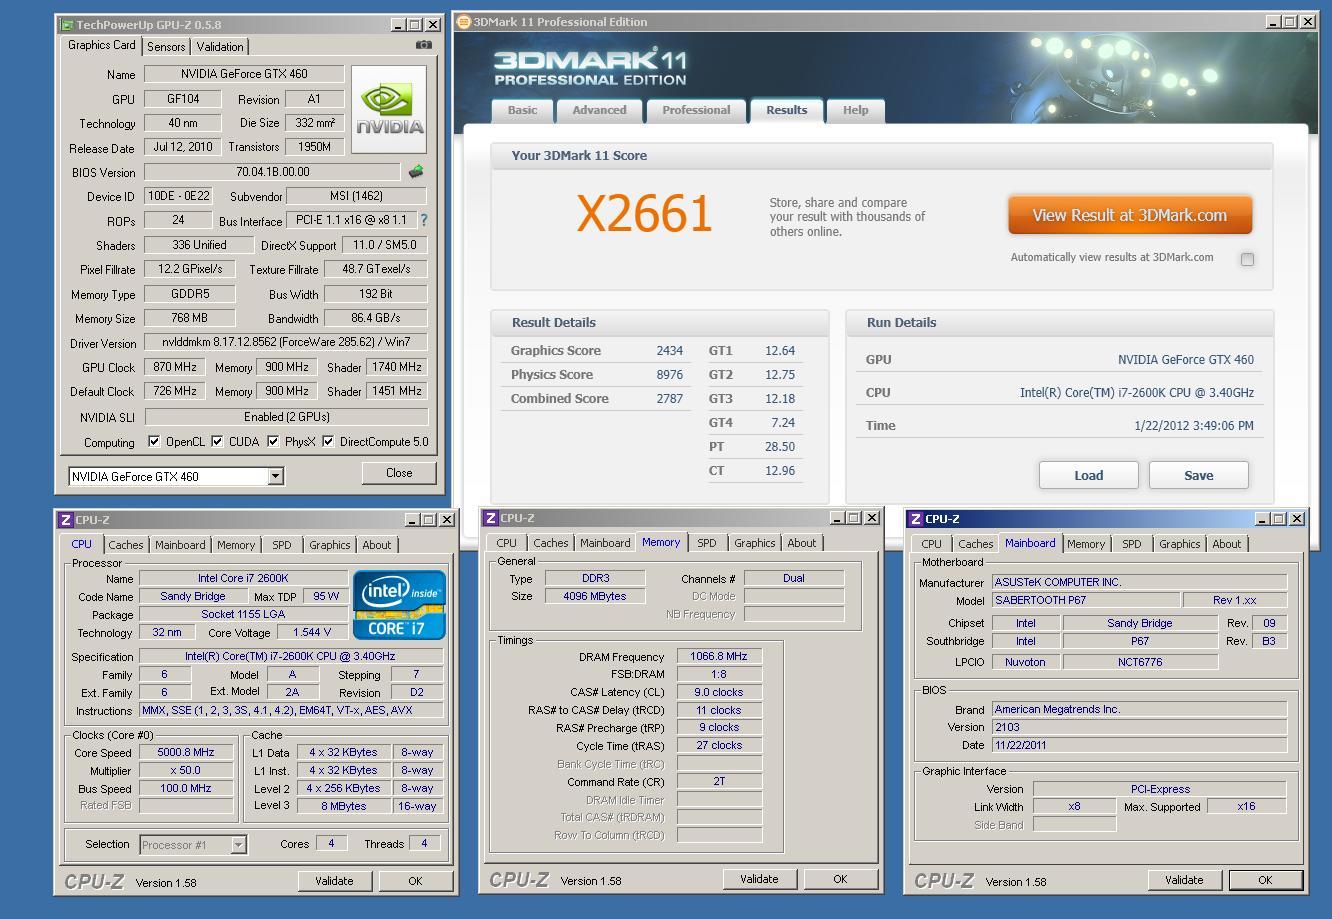Open the Help tab in 3DMark 11
The height and width of the screenshot is (919, 1332).
(855, 110)
